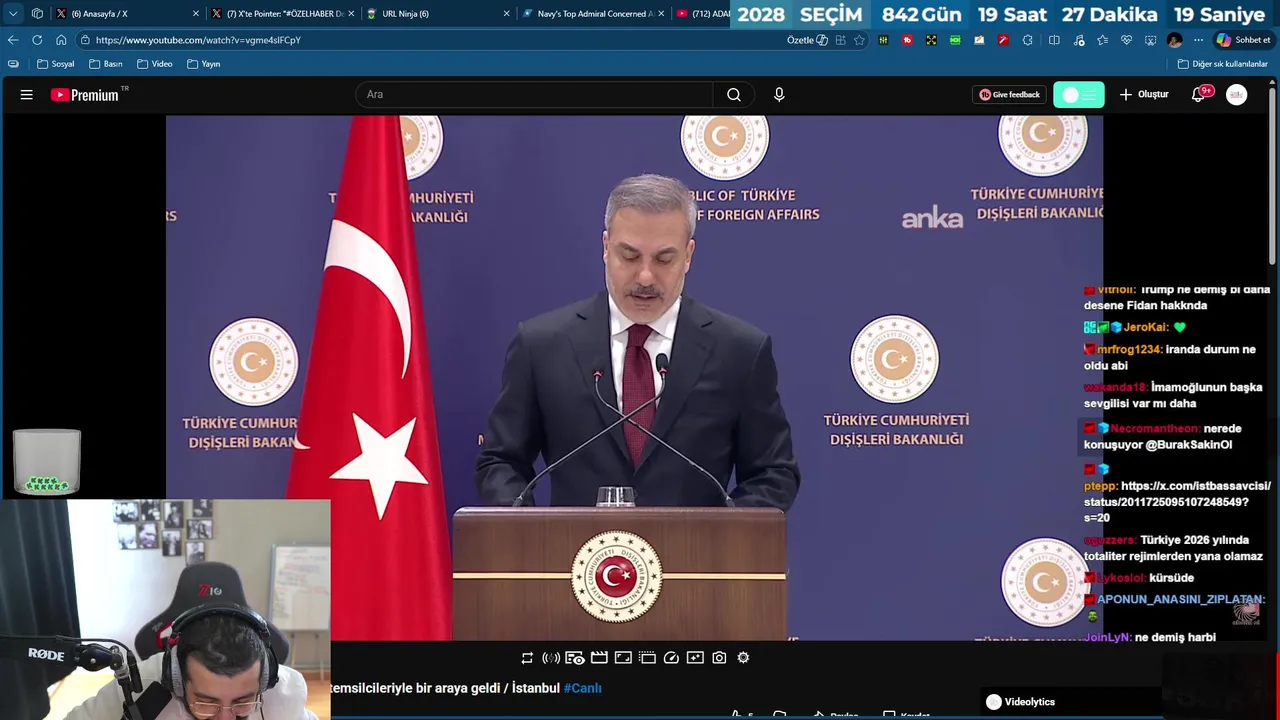The width and height of the screenshot is (1280, 720).
Task: Open the favorites list star icon
Action: [1102, 40]
